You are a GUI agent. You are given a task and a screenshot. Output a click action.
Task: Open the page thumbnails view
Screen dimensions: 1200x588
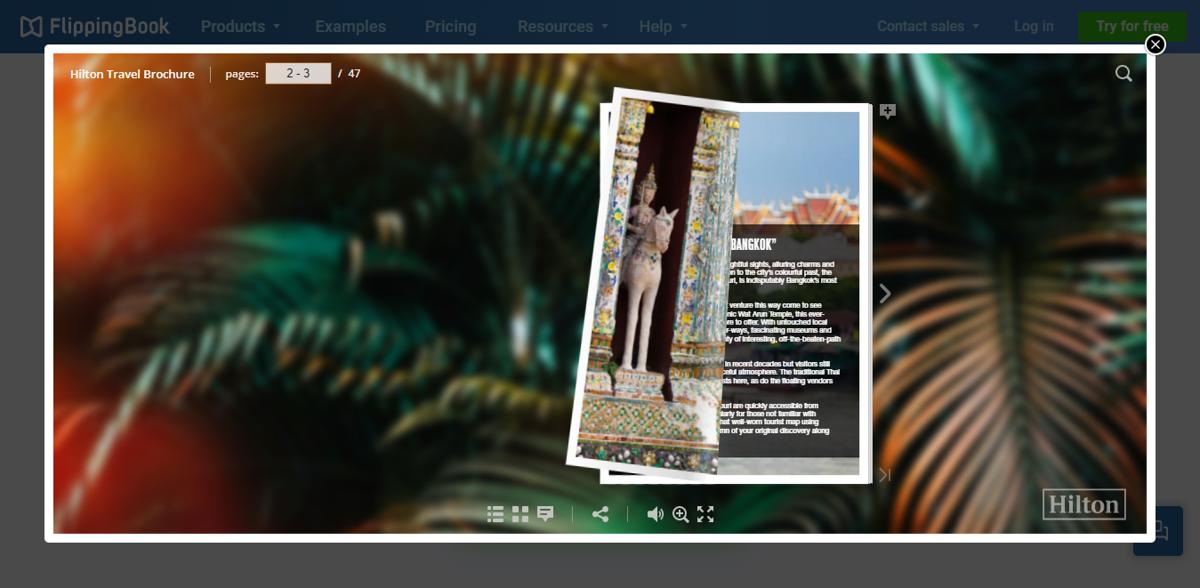[520, 514]
